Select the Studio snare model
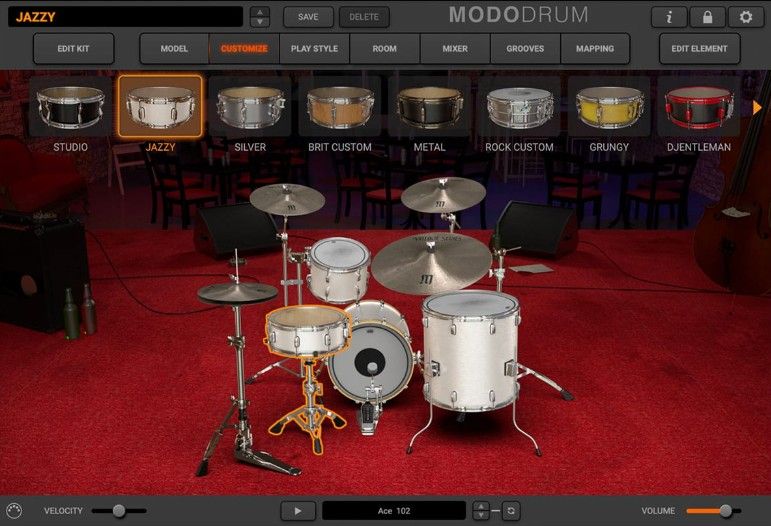 [70, 106]
